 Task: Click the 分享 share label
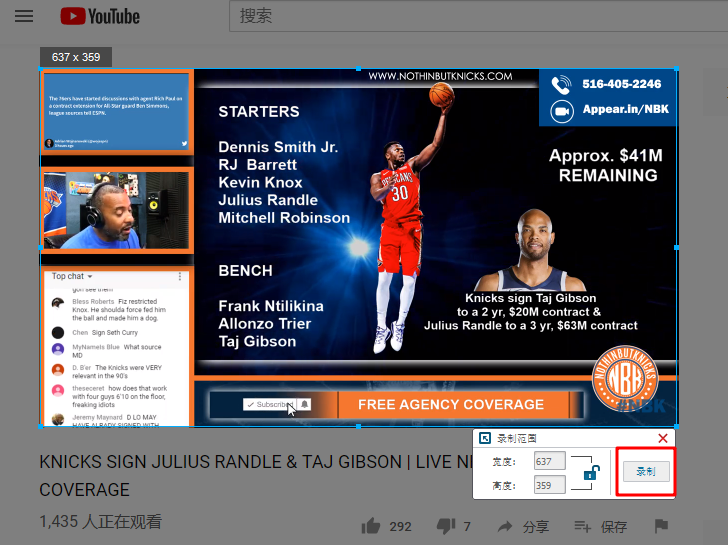536,526
